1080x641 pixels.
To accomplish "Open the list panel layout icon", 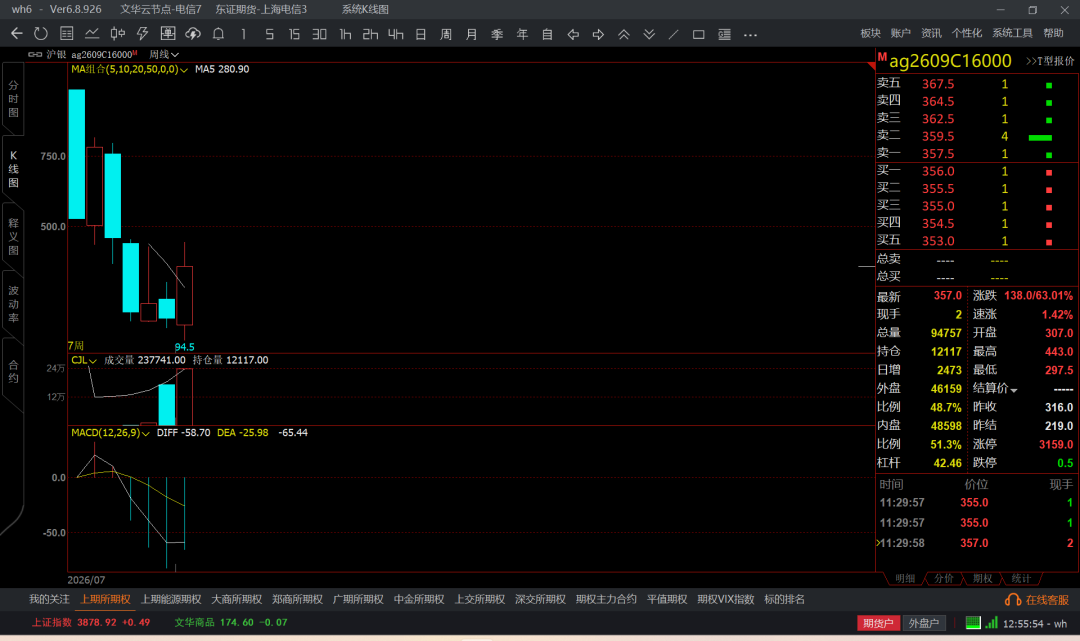I will pyautogui.click(x=725, y=34).
